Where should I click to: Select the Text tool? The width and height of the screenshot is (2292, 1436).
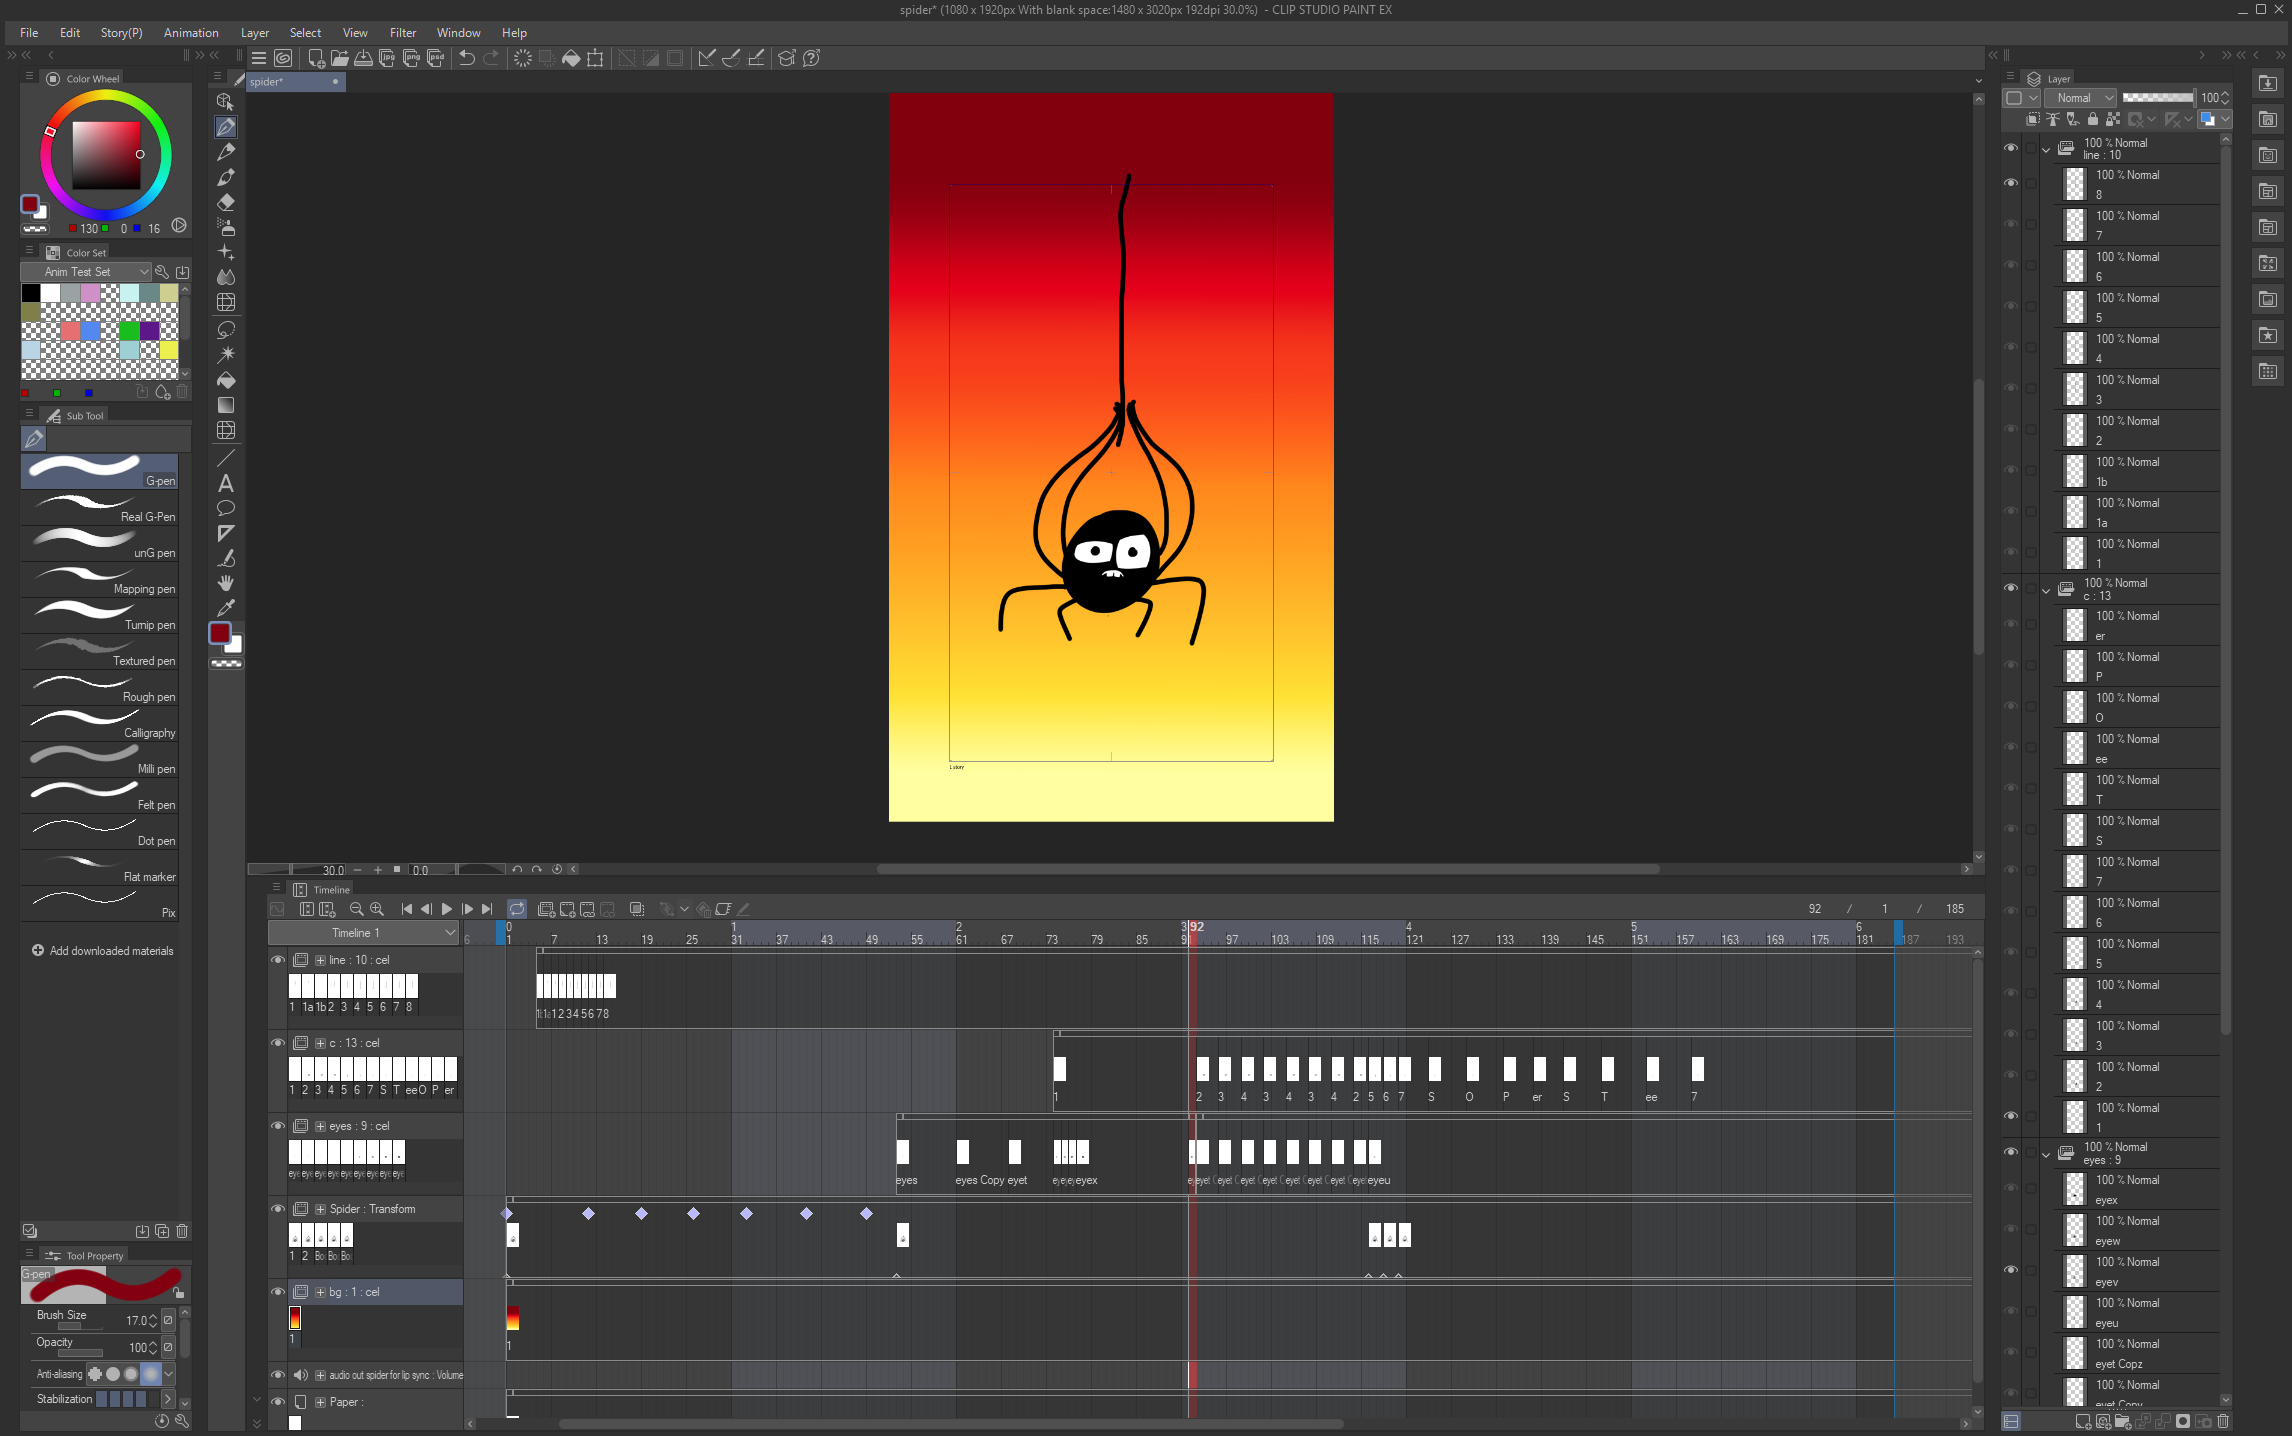pyautogui.click(x=225, y=483)
